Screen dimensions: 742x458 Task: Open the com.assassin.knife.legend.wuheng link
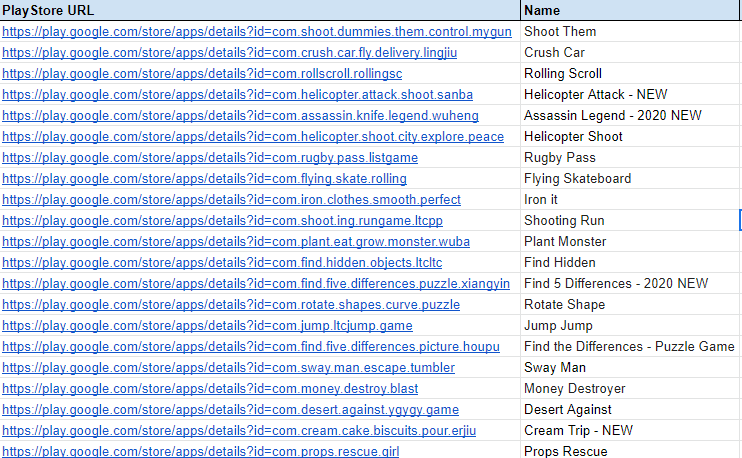pos(240,115)
